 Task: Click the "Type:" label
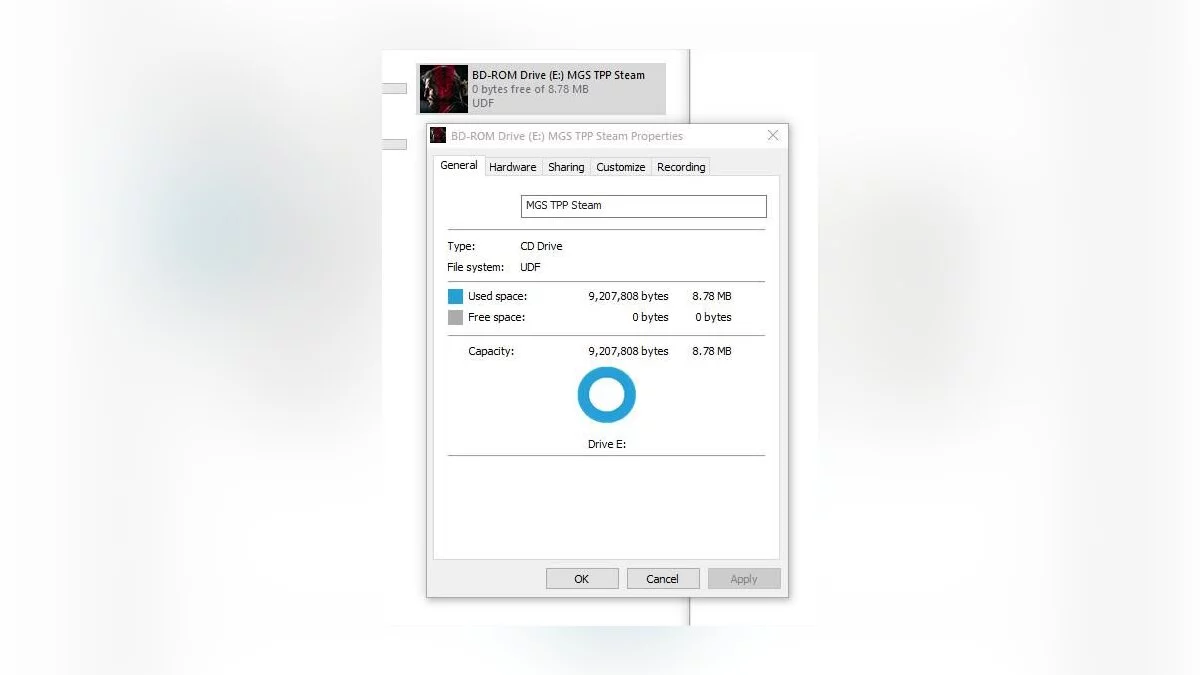pos(461,246)
